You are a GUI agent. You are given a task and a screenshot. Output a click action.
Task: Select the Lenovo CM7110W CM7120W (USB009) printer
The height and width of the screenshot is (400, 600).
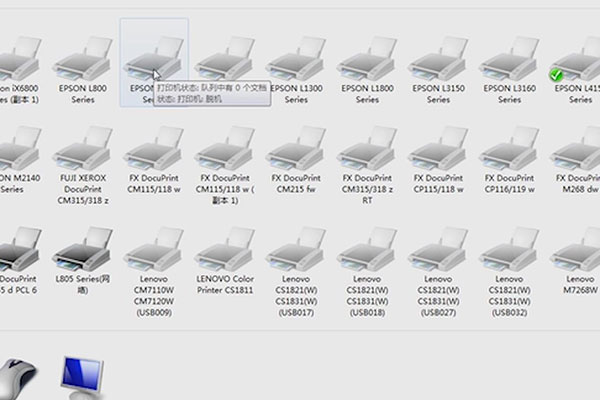point(154,245)
